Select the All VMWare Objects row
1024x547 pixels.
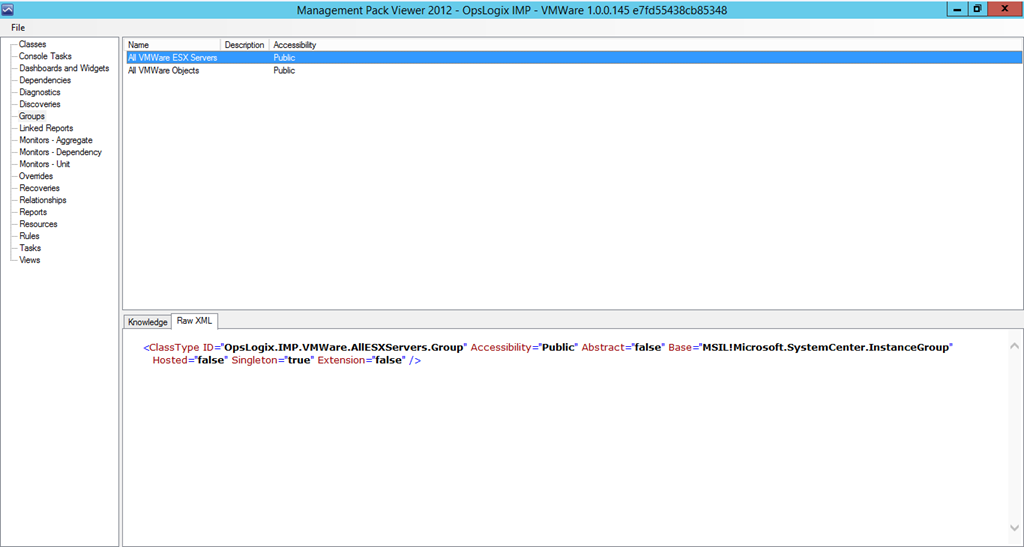163,71
